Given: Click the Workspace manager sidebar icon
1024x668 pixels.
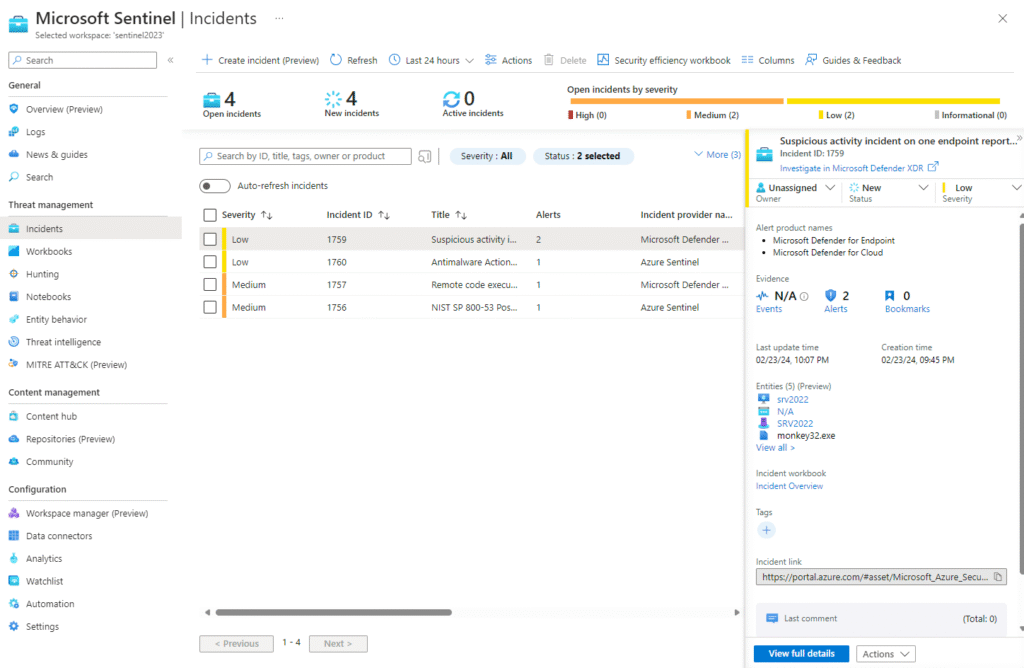Looking at the screenshot, I should [14, 513].
